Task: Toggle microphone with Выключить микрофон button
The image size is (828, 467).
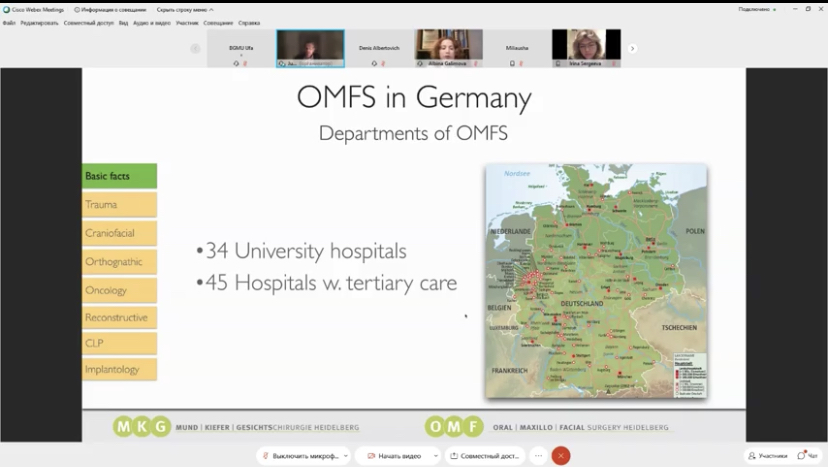Action: pyautogui.click(x=298, y=456)
